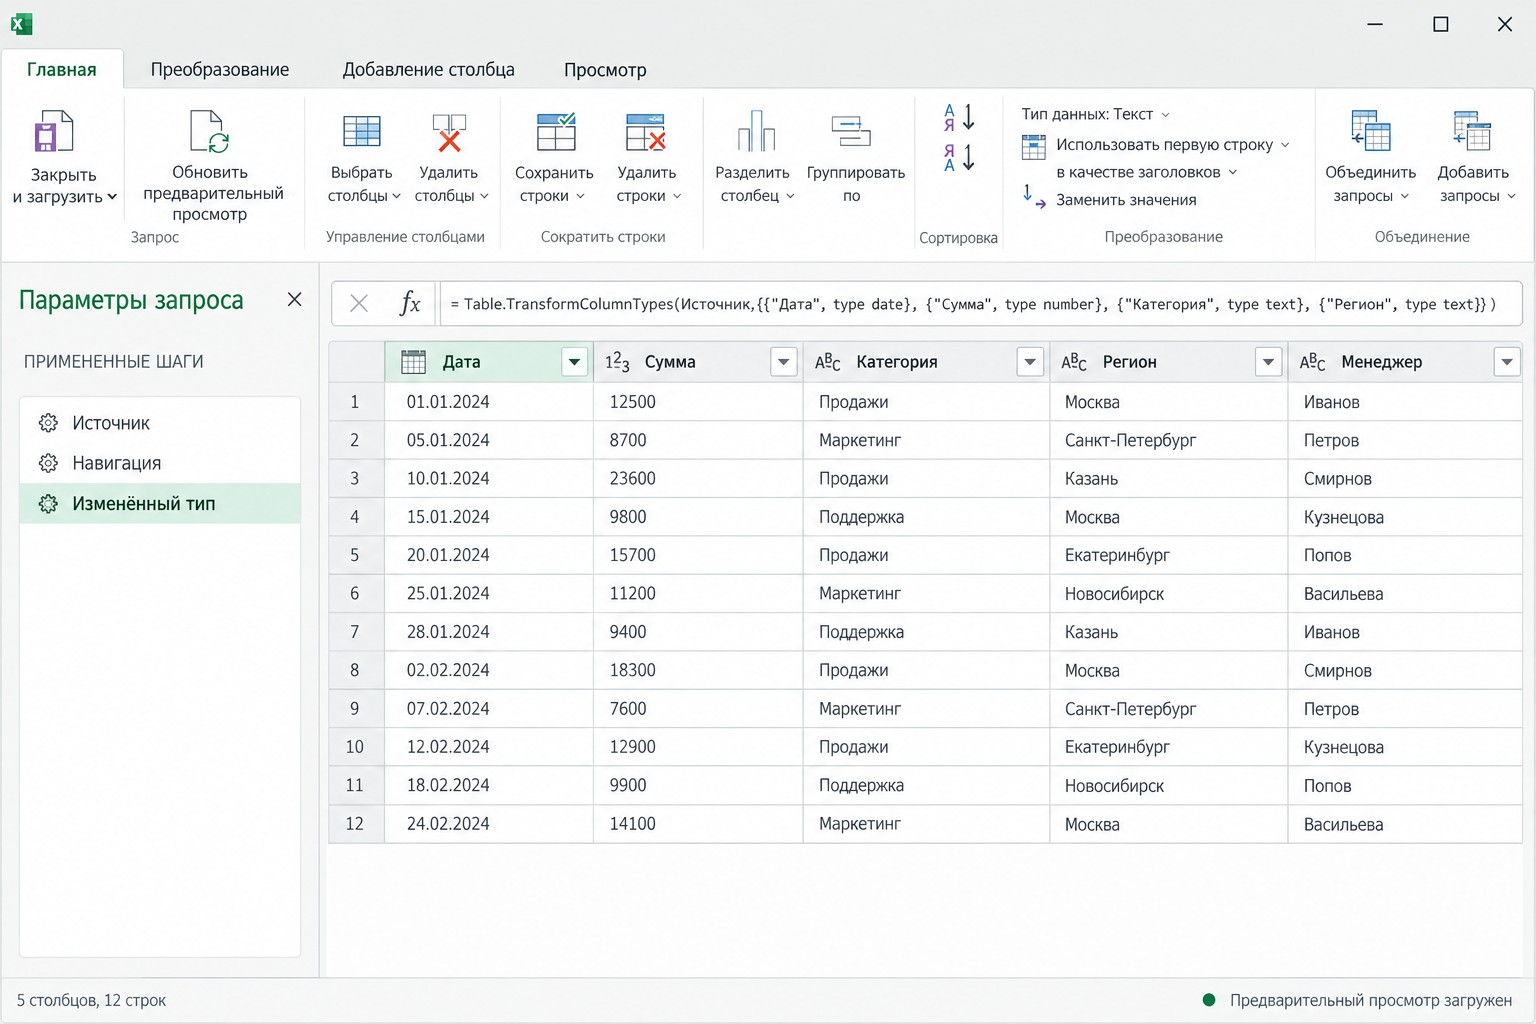Viewport: 1536px width, 1024px height.
Task: Switch to the Преобразование ribbon tab
Action: (x=220, y=69)
